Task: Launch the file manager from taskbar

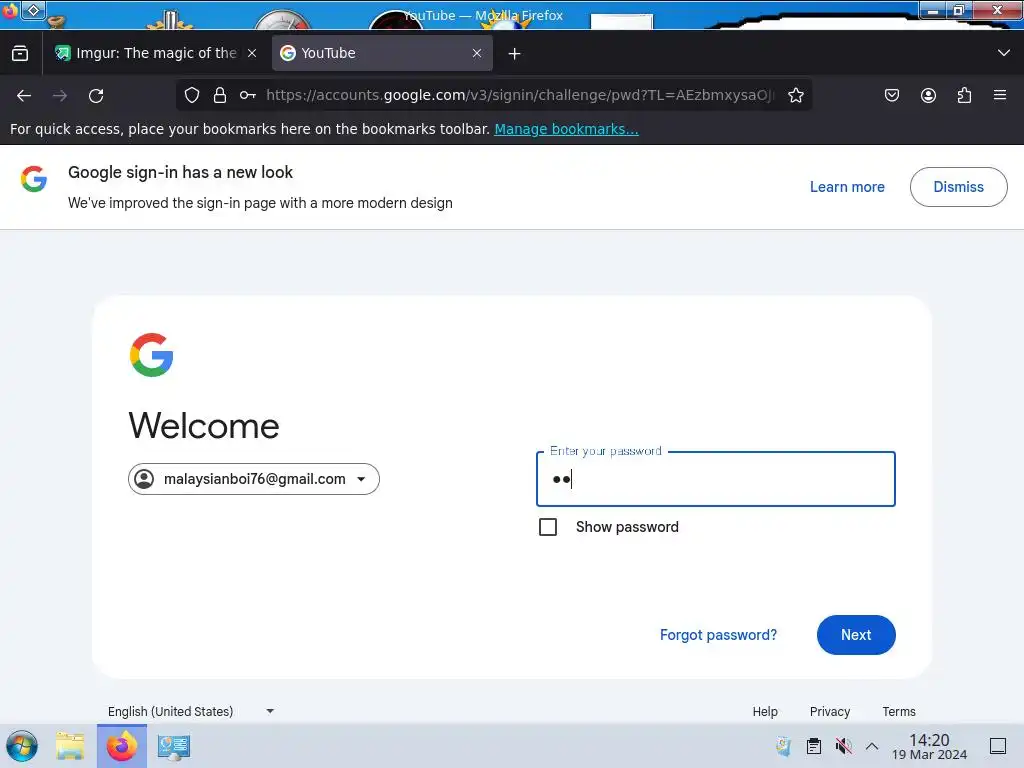Action: tap(70, 746)
